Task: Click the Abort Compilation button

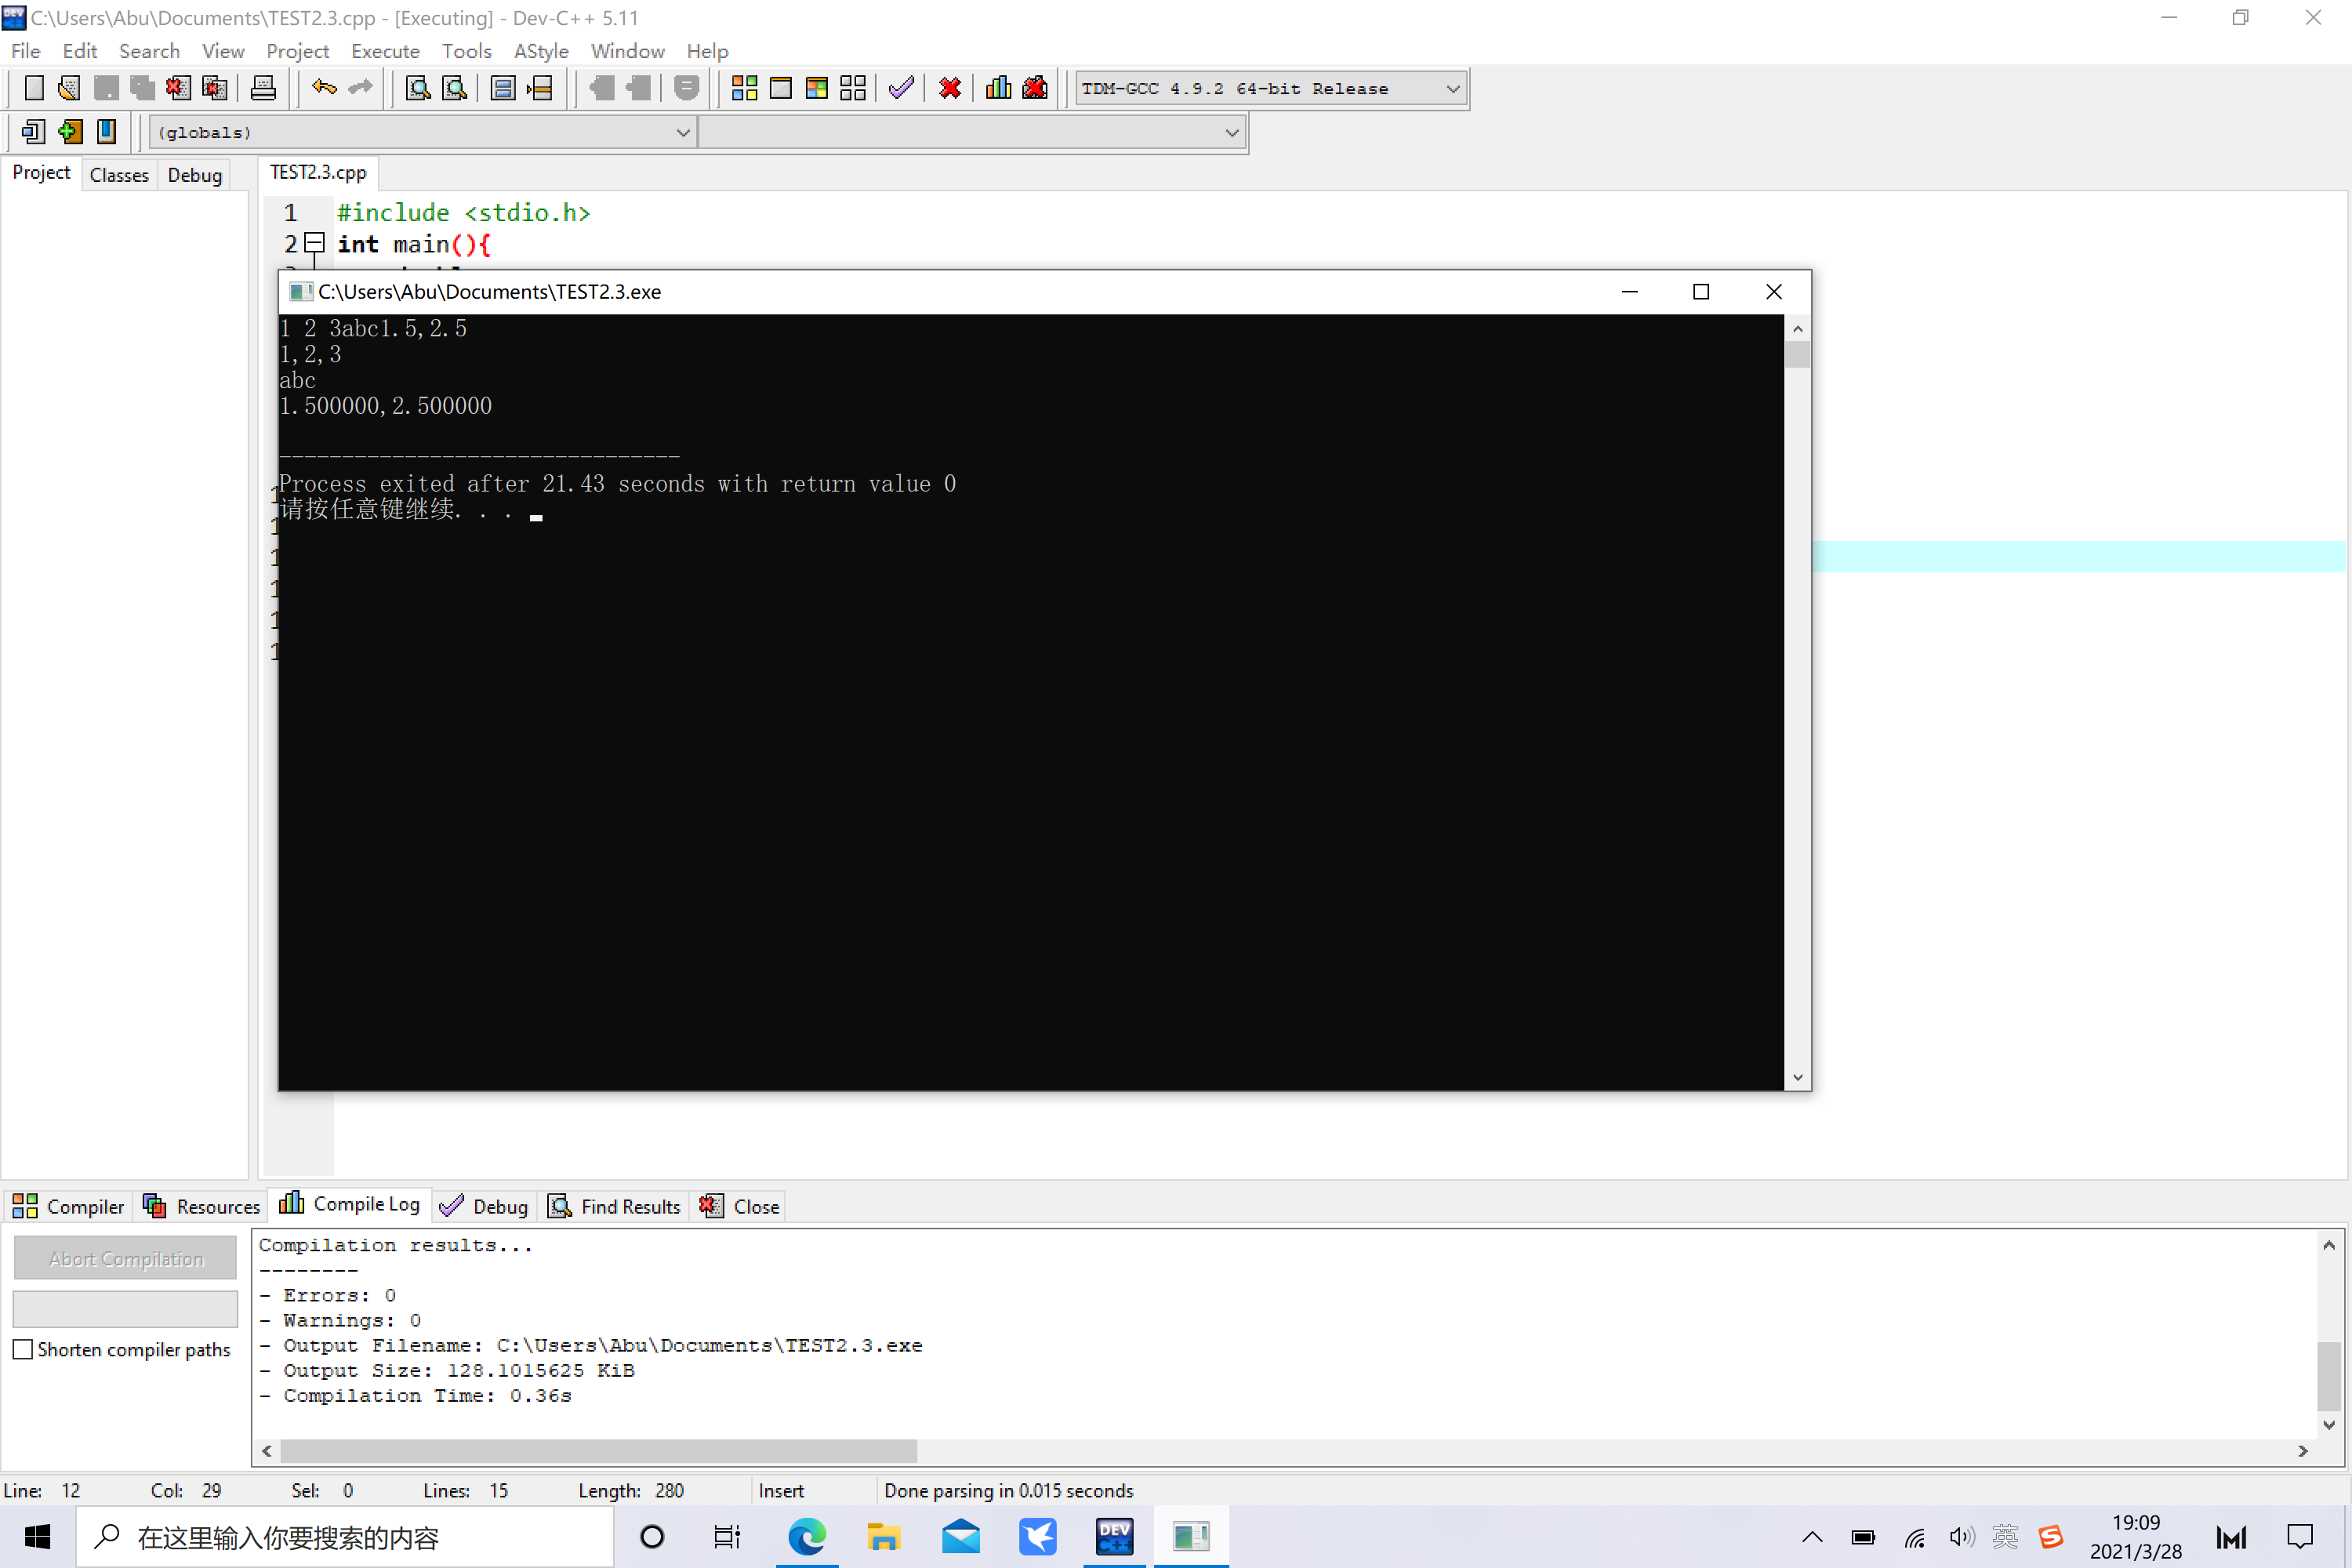Action: pyautogui.click(x=126, y=1259)
